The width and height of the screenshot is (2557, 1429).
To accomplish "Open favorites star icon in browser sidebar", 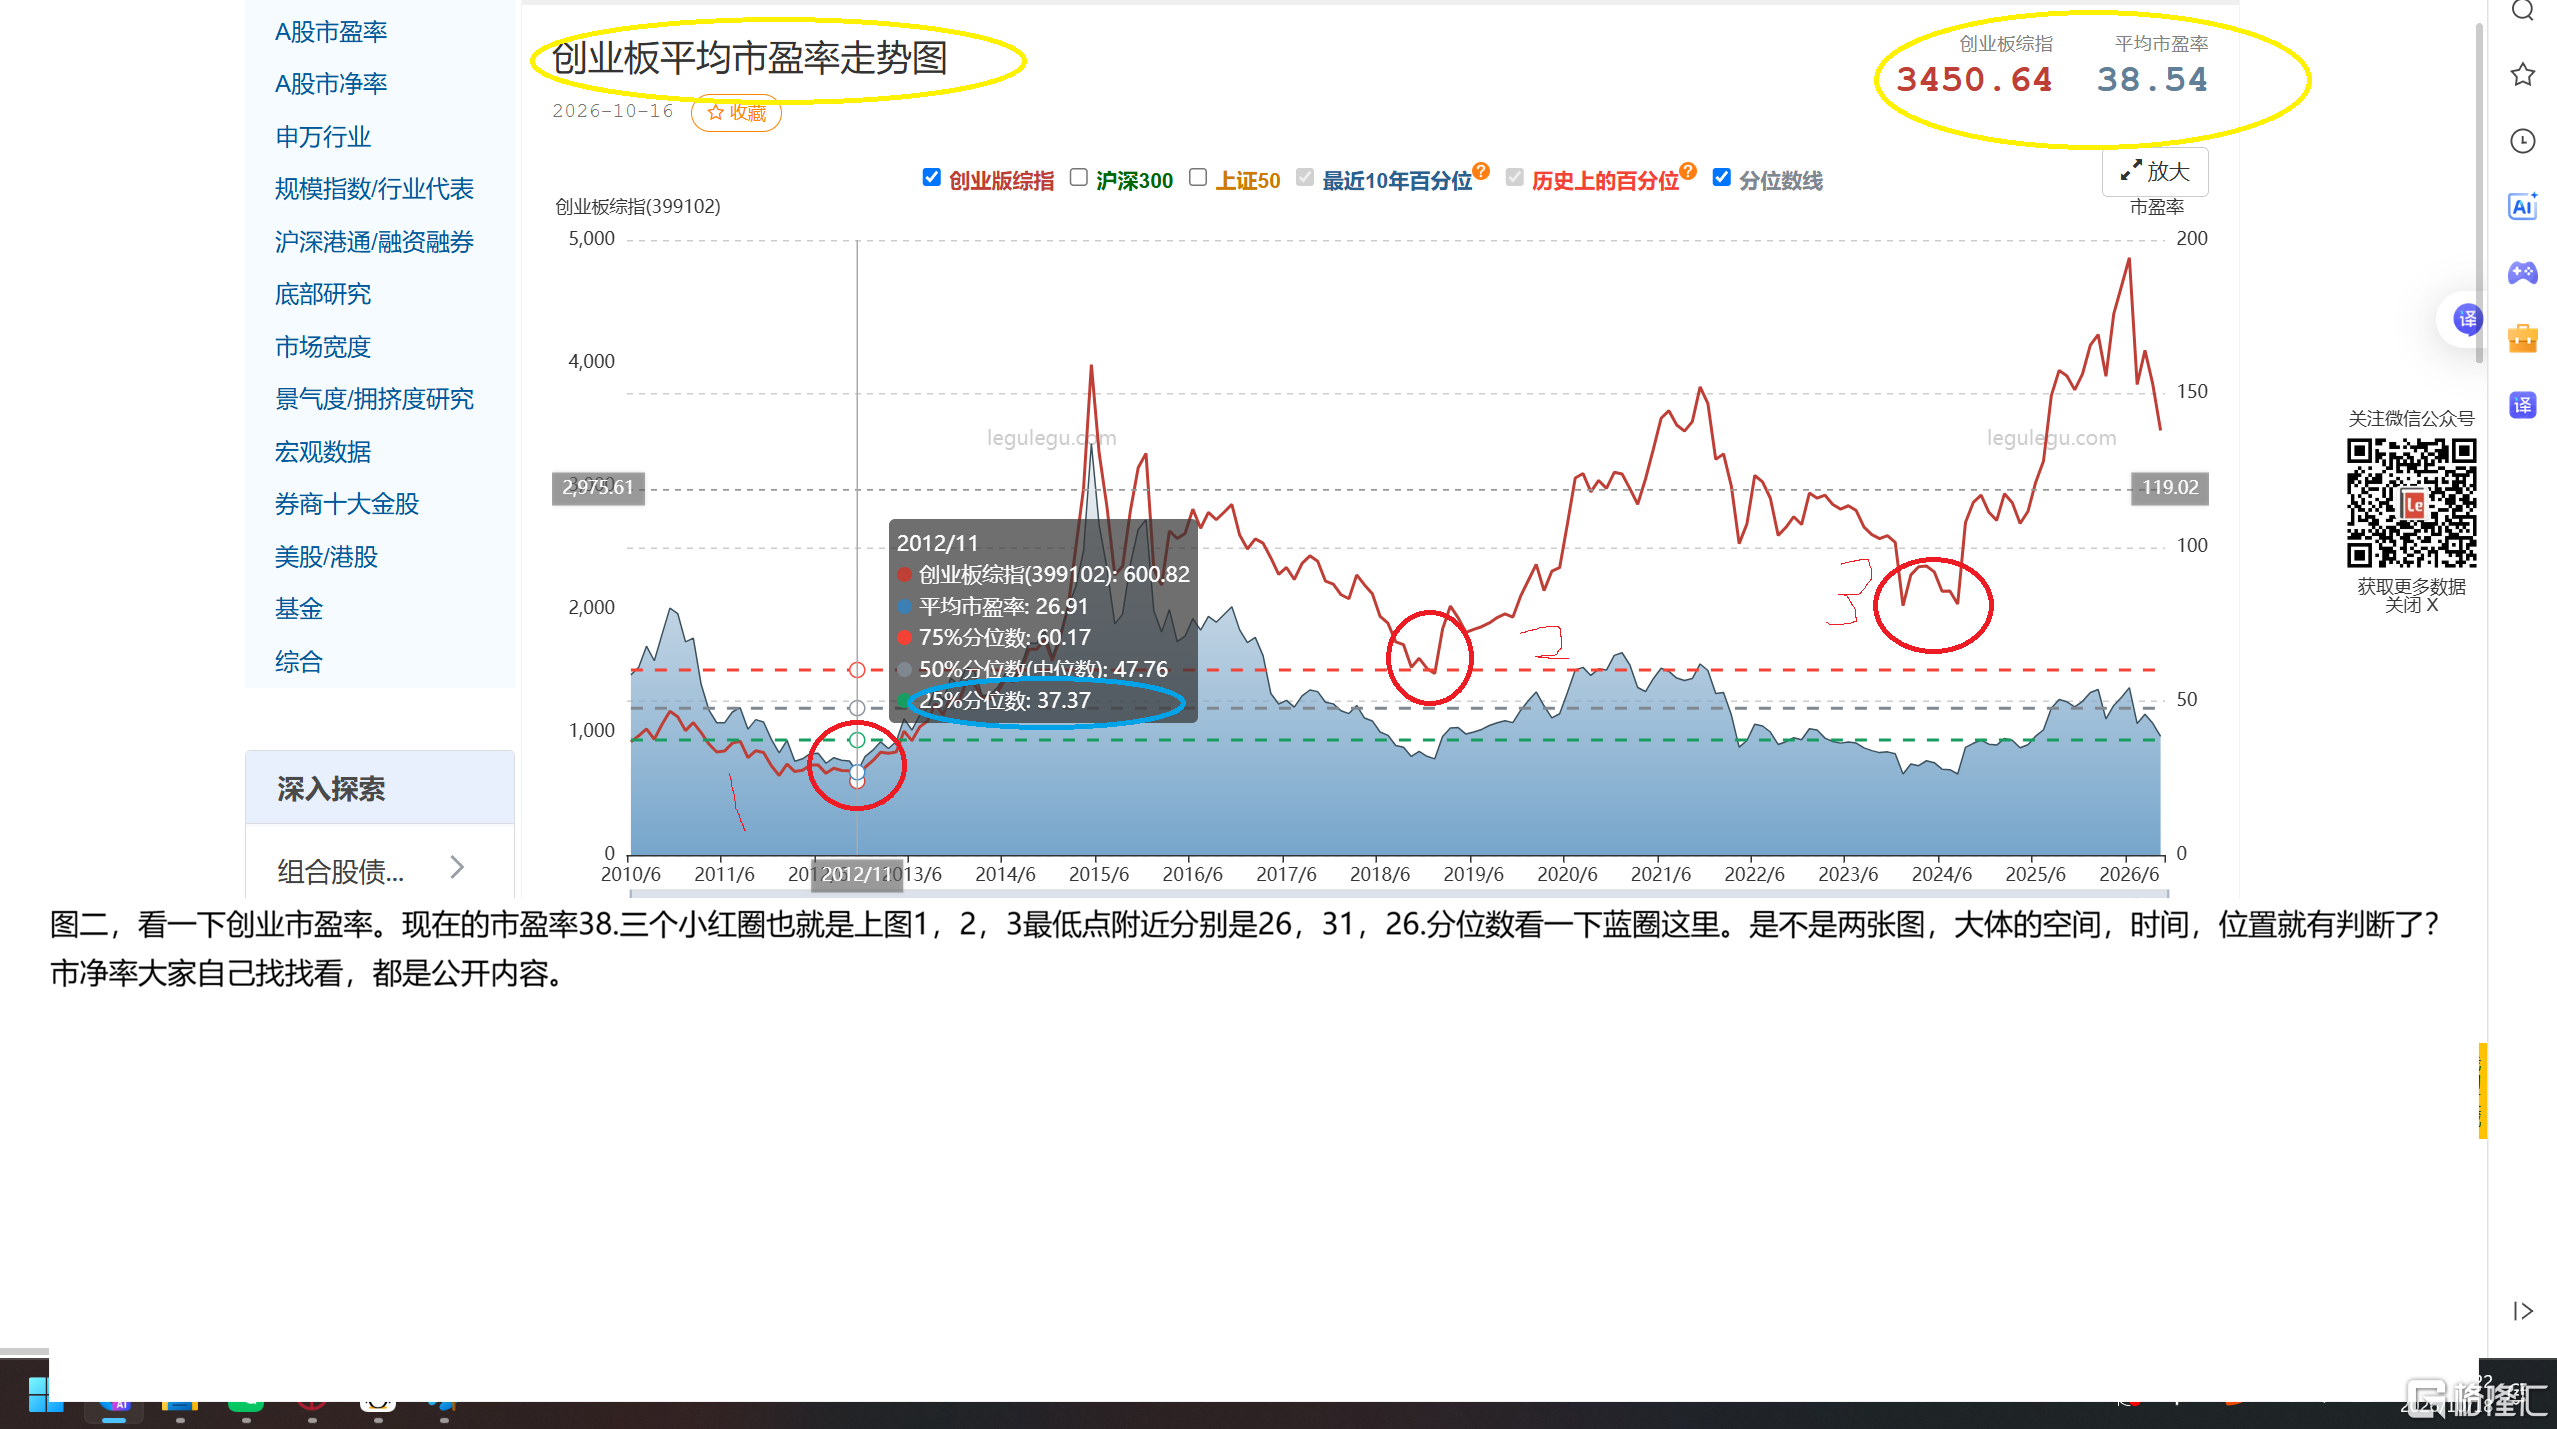I will pos(2522,75).
